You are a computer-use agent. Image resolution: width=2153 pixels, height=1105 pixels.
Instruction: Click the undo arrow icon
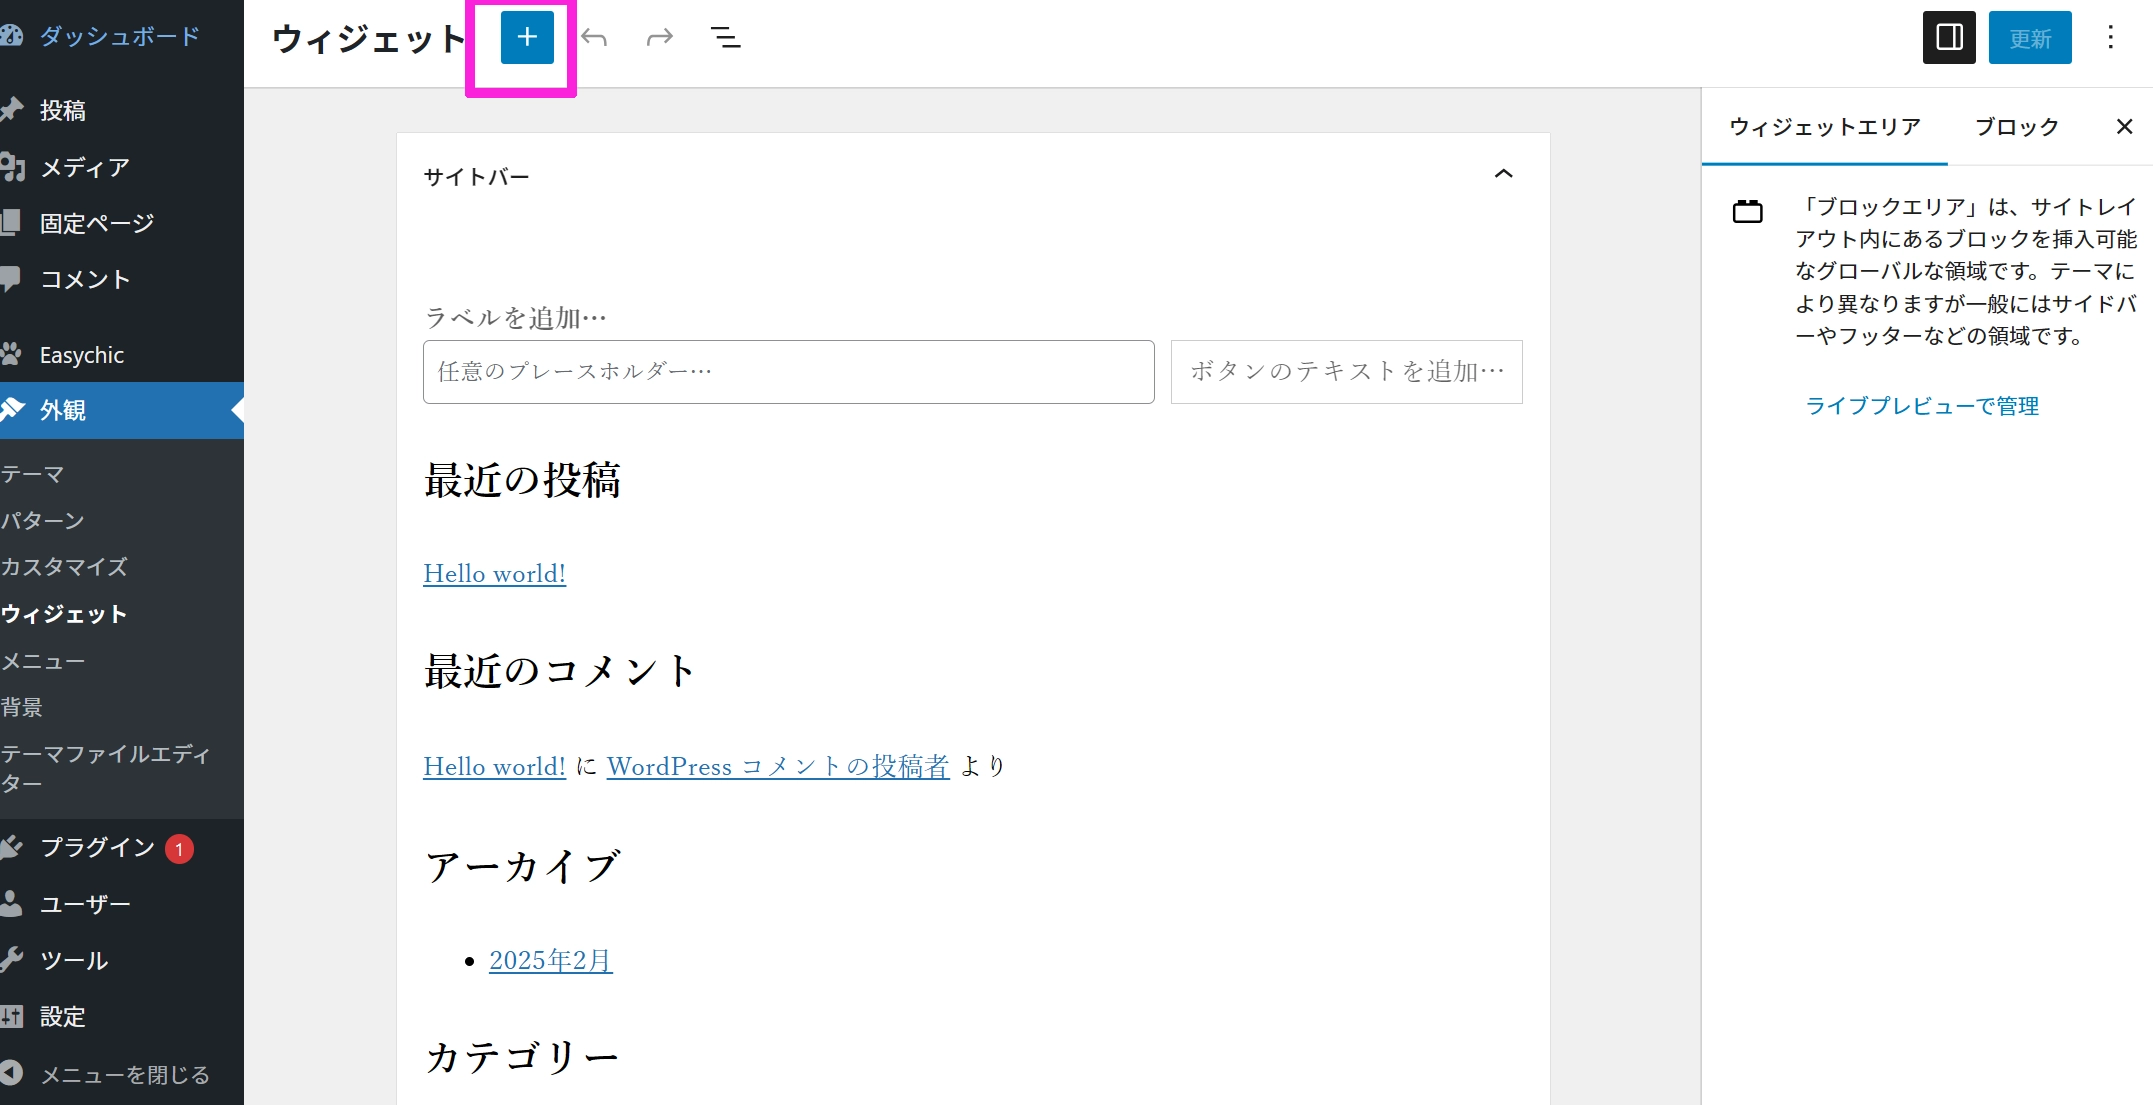coord(594,38)
